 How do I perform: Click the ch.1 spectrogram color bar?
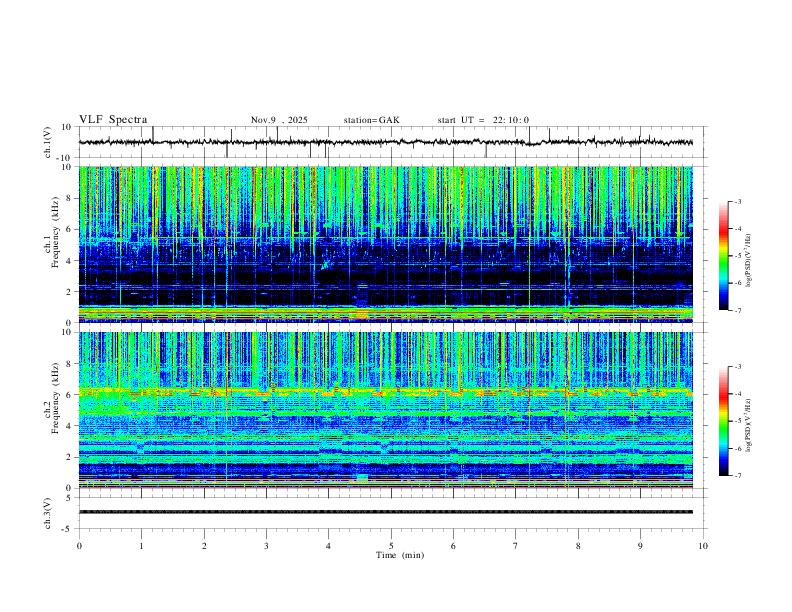click(723, 256)
